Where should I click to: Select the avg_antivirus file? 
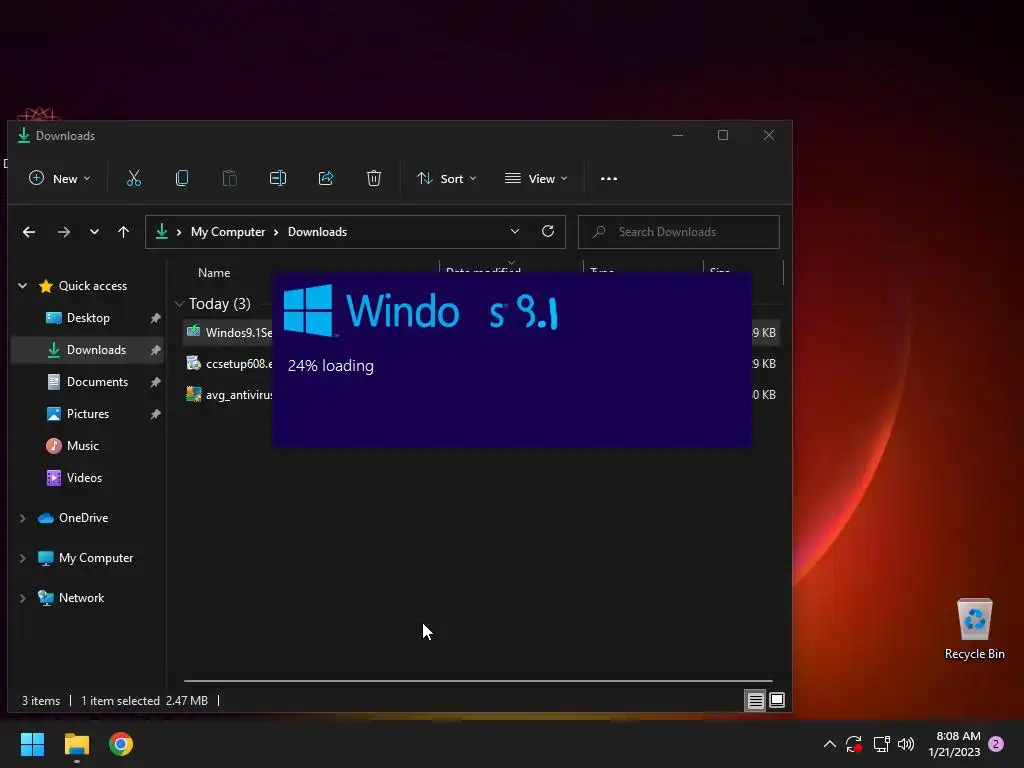[239, 394]
